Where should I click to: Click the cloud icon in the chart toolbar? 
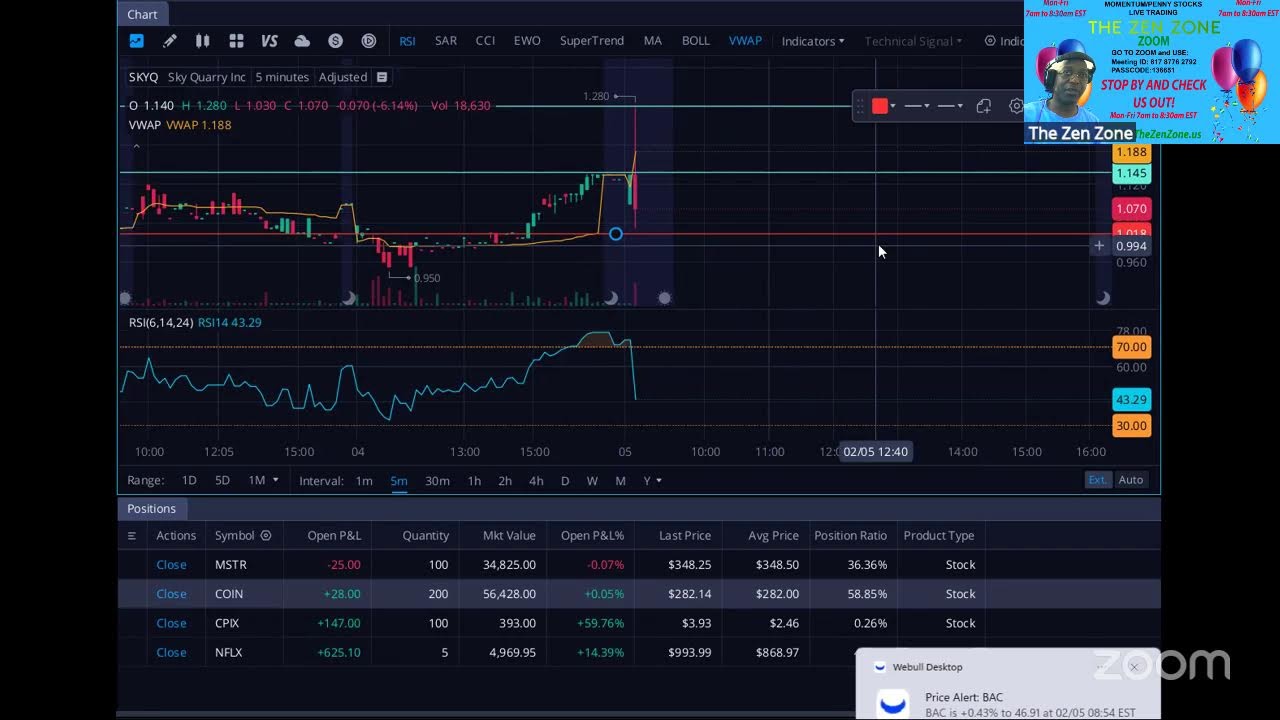302,41
